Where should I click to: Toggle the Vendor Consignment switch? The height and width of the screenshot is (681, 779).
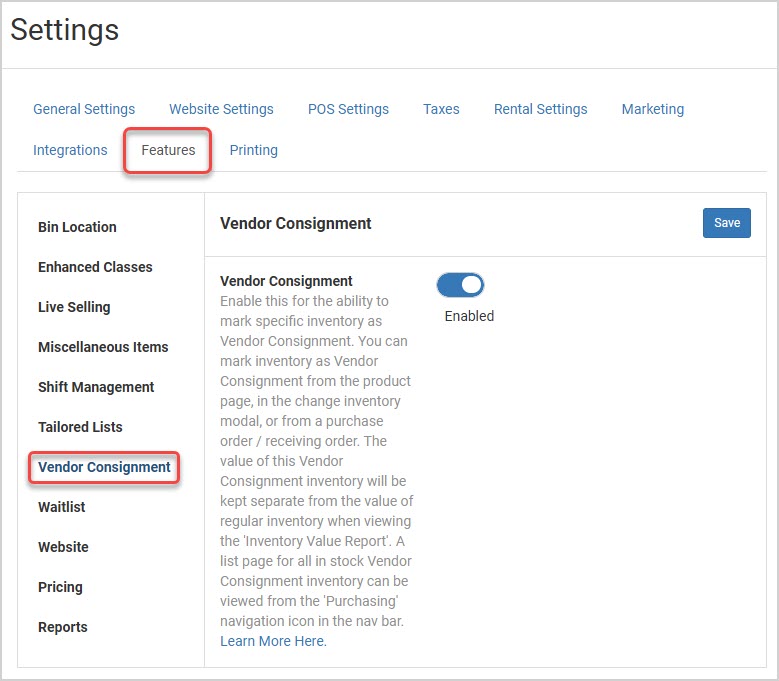click(x=460, y=285)
